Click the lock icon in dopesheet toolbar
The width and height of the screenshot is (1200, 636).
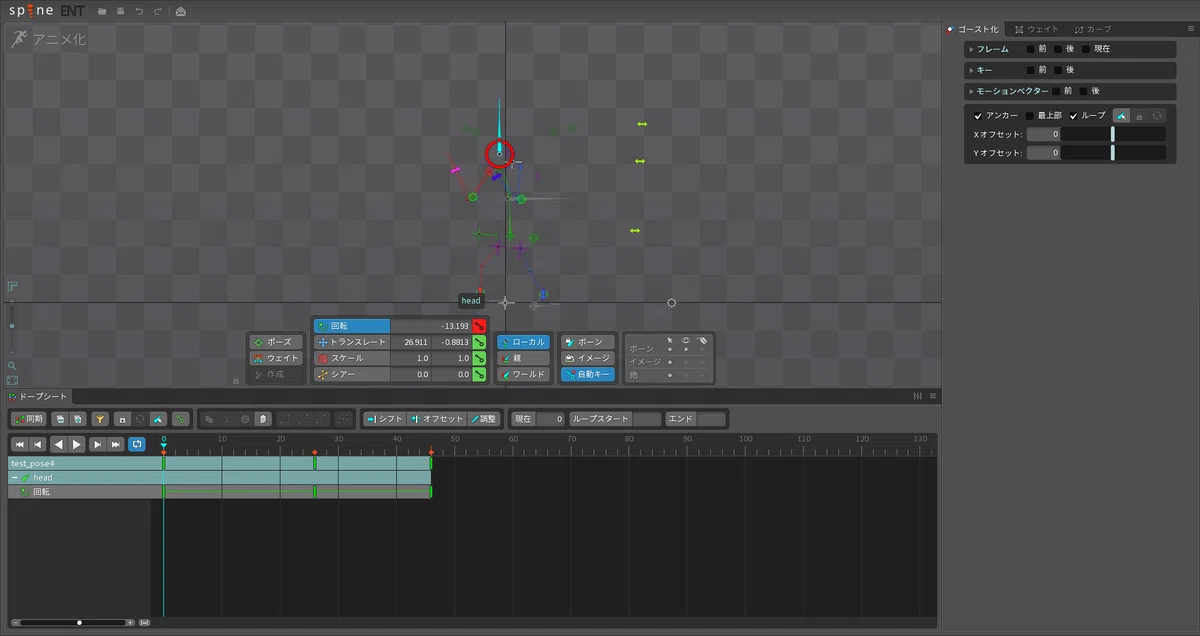tap(122, 419)
